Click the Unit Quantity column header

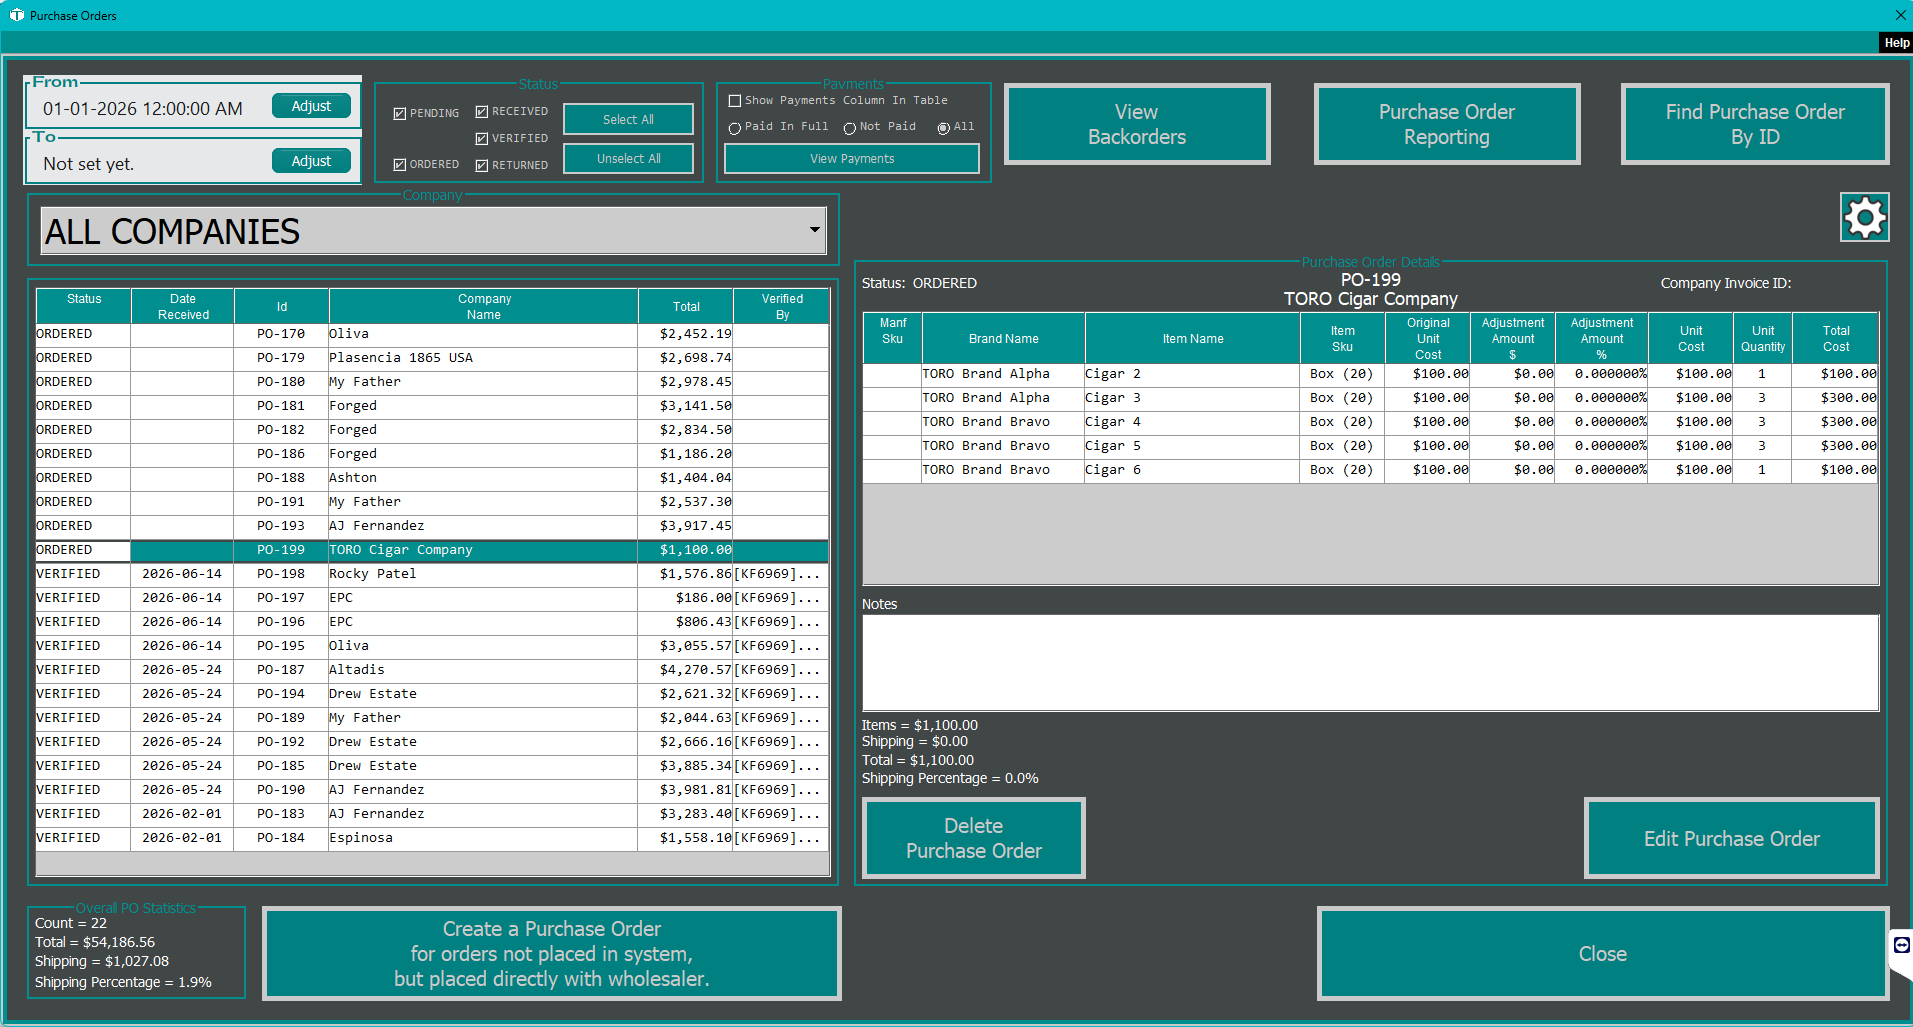(1762, 339)
